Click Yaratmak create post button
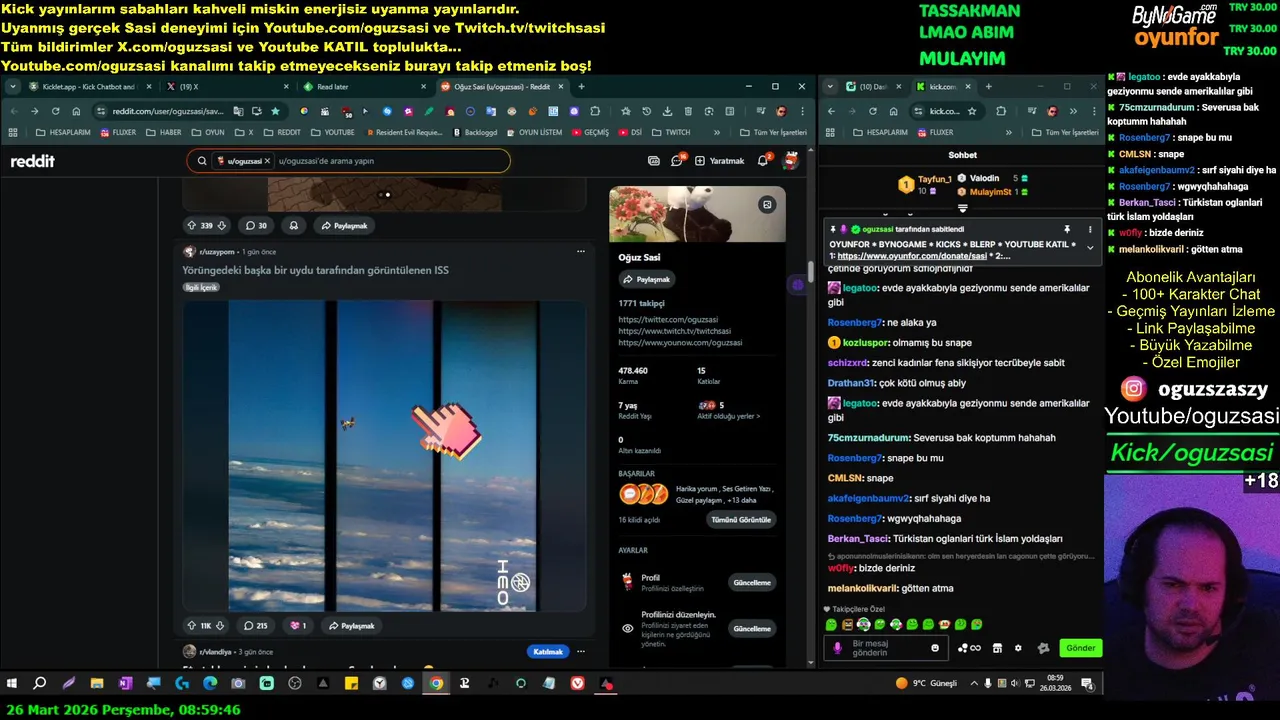1280x720 pixels. (720, 160)
